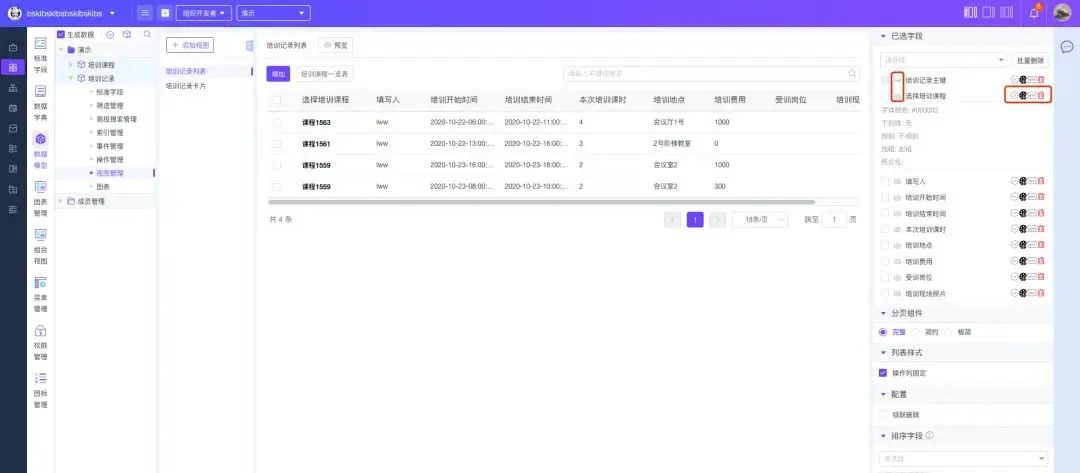Toggle the 级联删除 checkbox

[x=883, y=415]
